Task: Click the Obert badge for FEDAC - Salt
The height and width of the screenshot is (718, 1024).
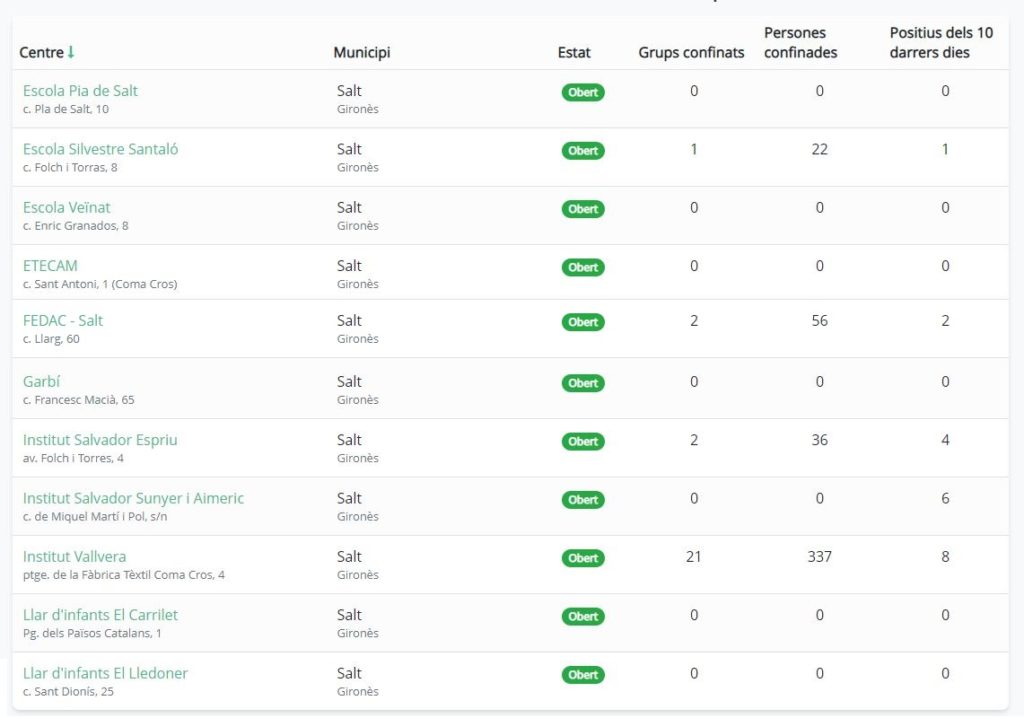Action: (x=583, y=322)
